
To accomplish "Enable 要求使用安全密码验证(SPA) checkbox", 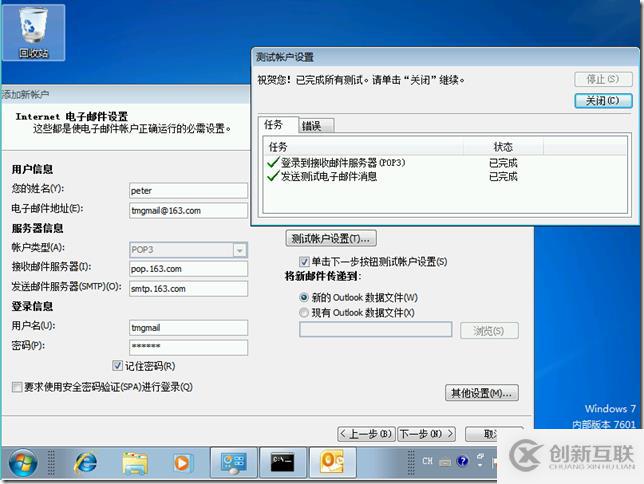I will (17, 387).
